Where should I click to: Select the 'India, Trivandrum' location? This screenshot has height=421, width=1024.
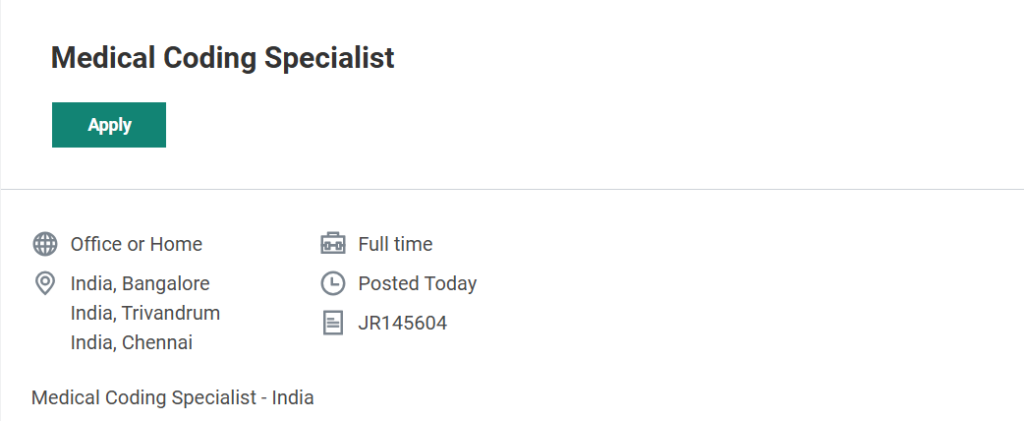(x=145, y=313)
